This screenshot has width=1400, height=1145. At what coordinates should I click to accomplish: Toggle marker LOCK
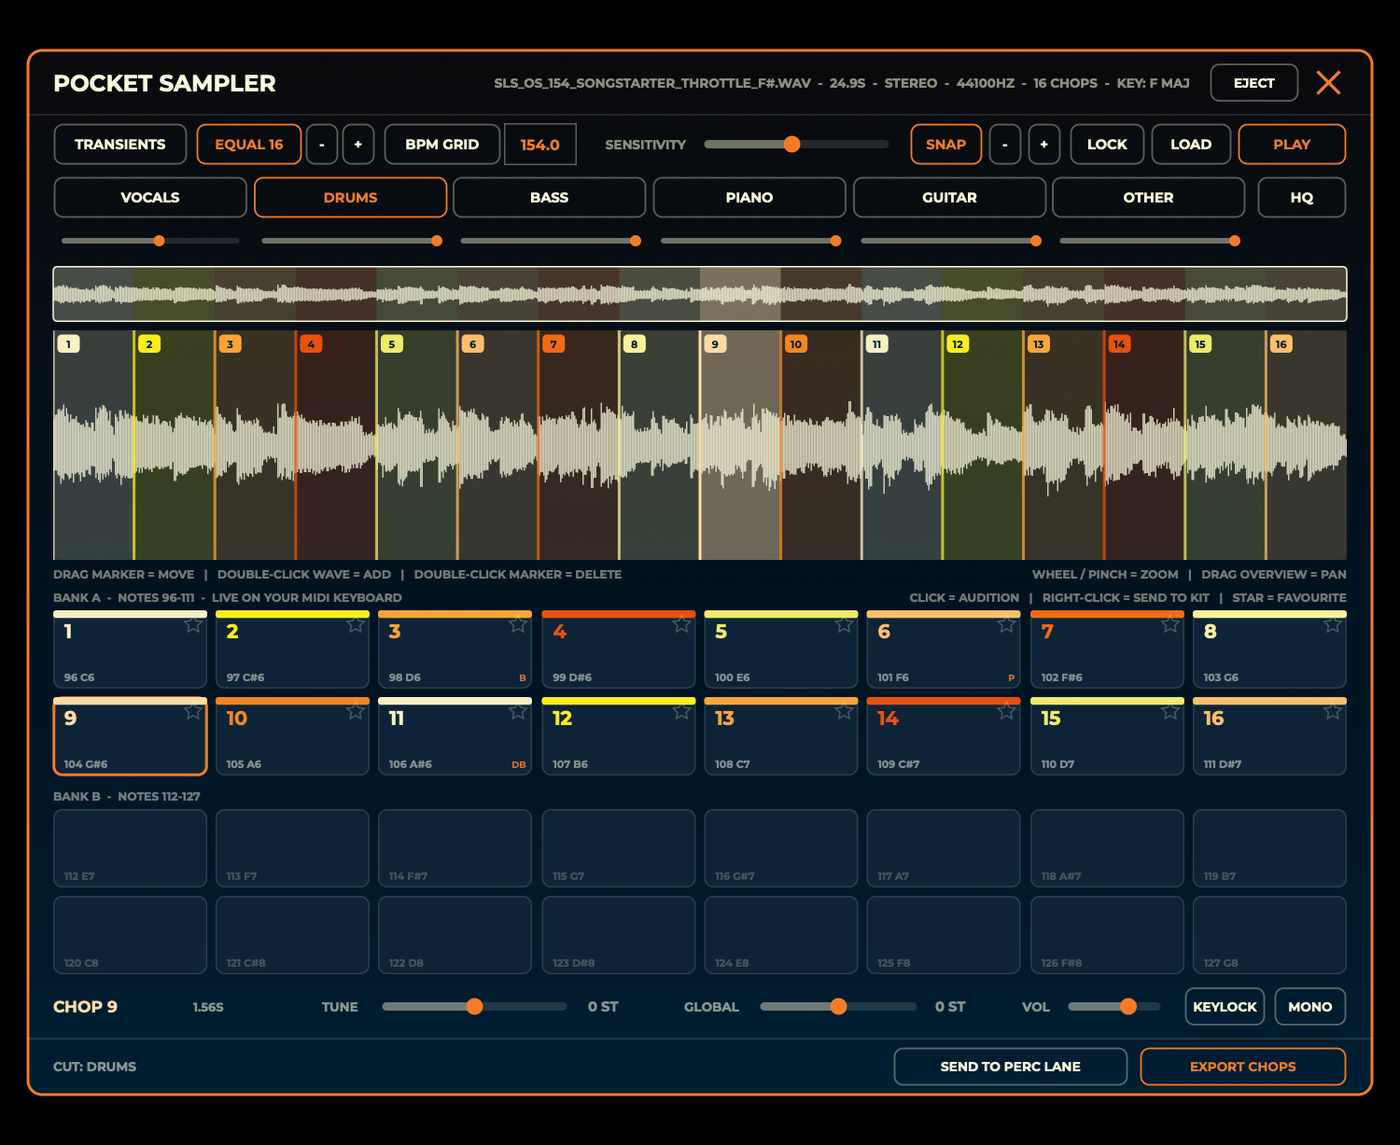(1107, 144)
